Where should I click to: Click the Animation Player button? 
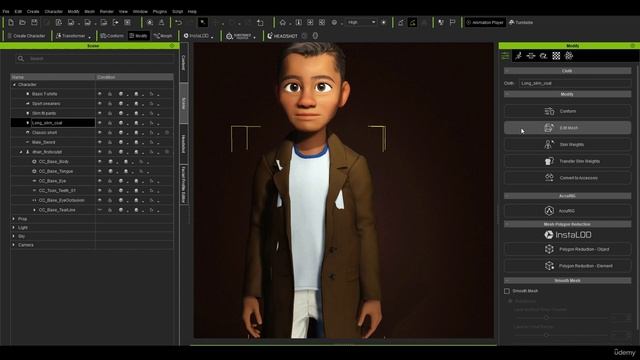[x=485, y=22]
